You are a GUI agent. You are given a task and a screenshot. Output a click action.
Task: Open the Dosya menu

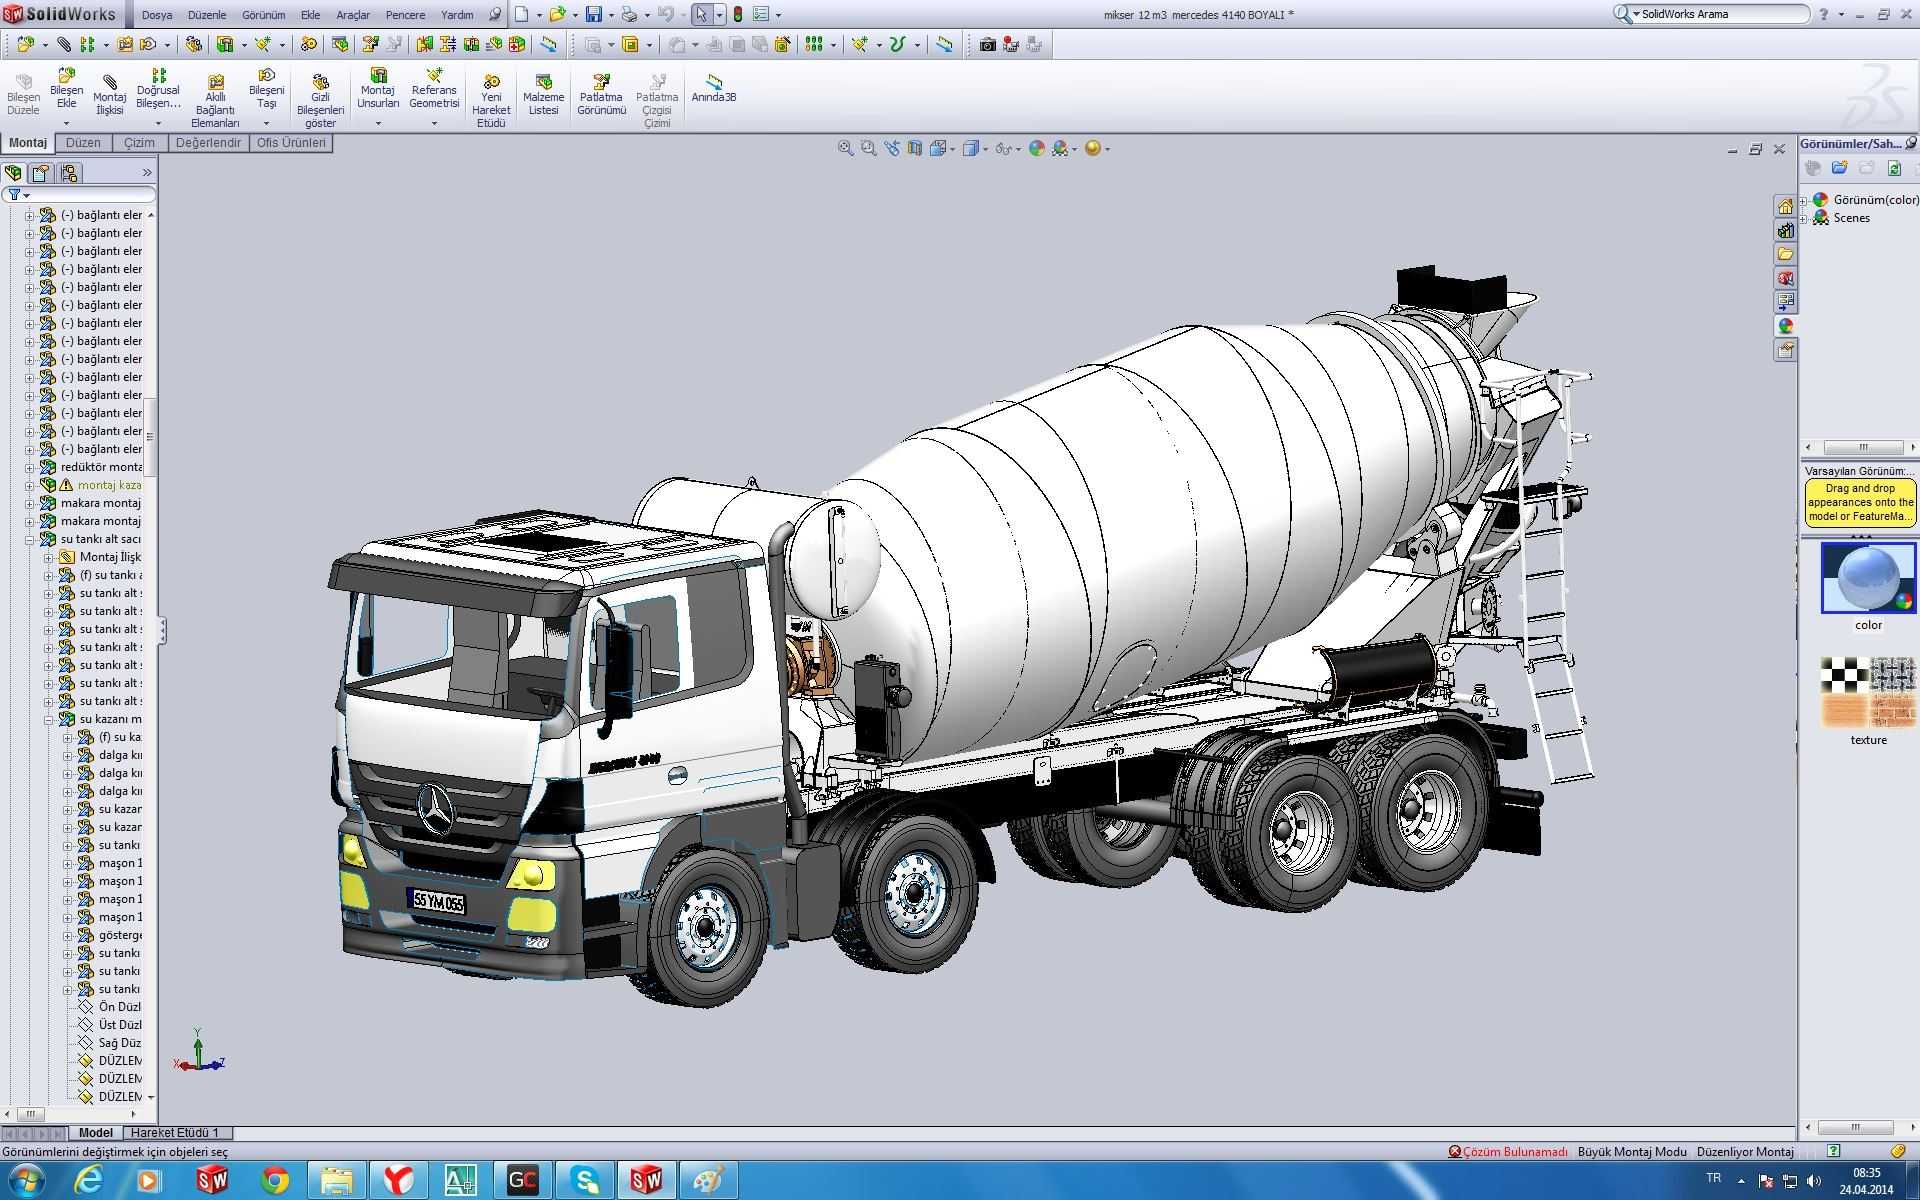(x=156, y=15)
